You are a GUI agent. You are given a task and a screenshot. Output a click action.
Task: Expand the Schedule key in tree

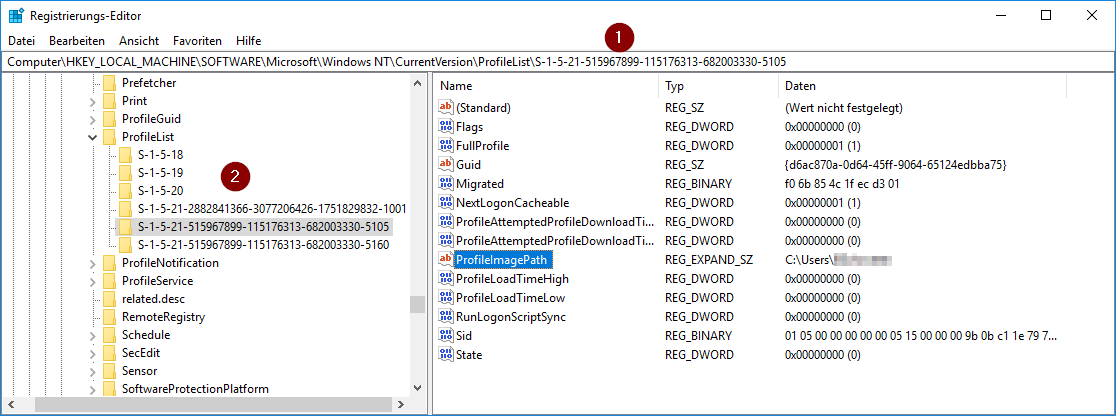coord(93,335)
